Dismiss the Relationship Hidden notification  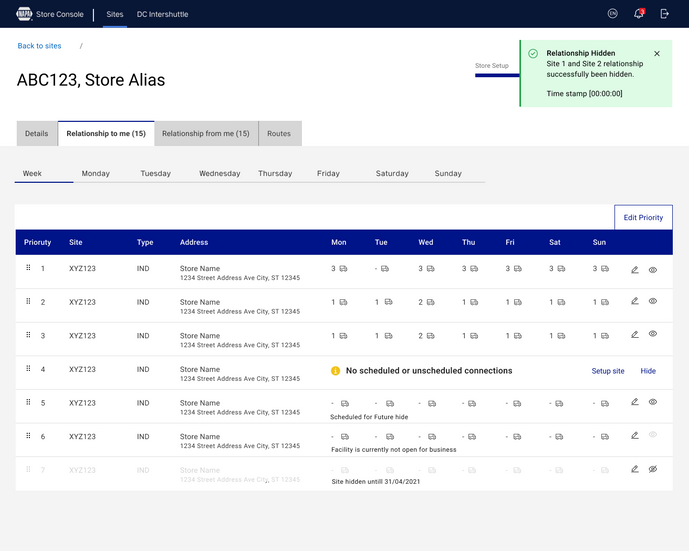click(x=657, y=54)
